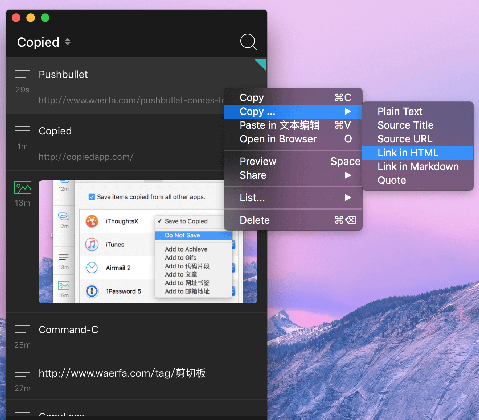Screen dimensions: 479x420
Task: Select Plain Text in the submenu
Action: (x=418, y=111)
